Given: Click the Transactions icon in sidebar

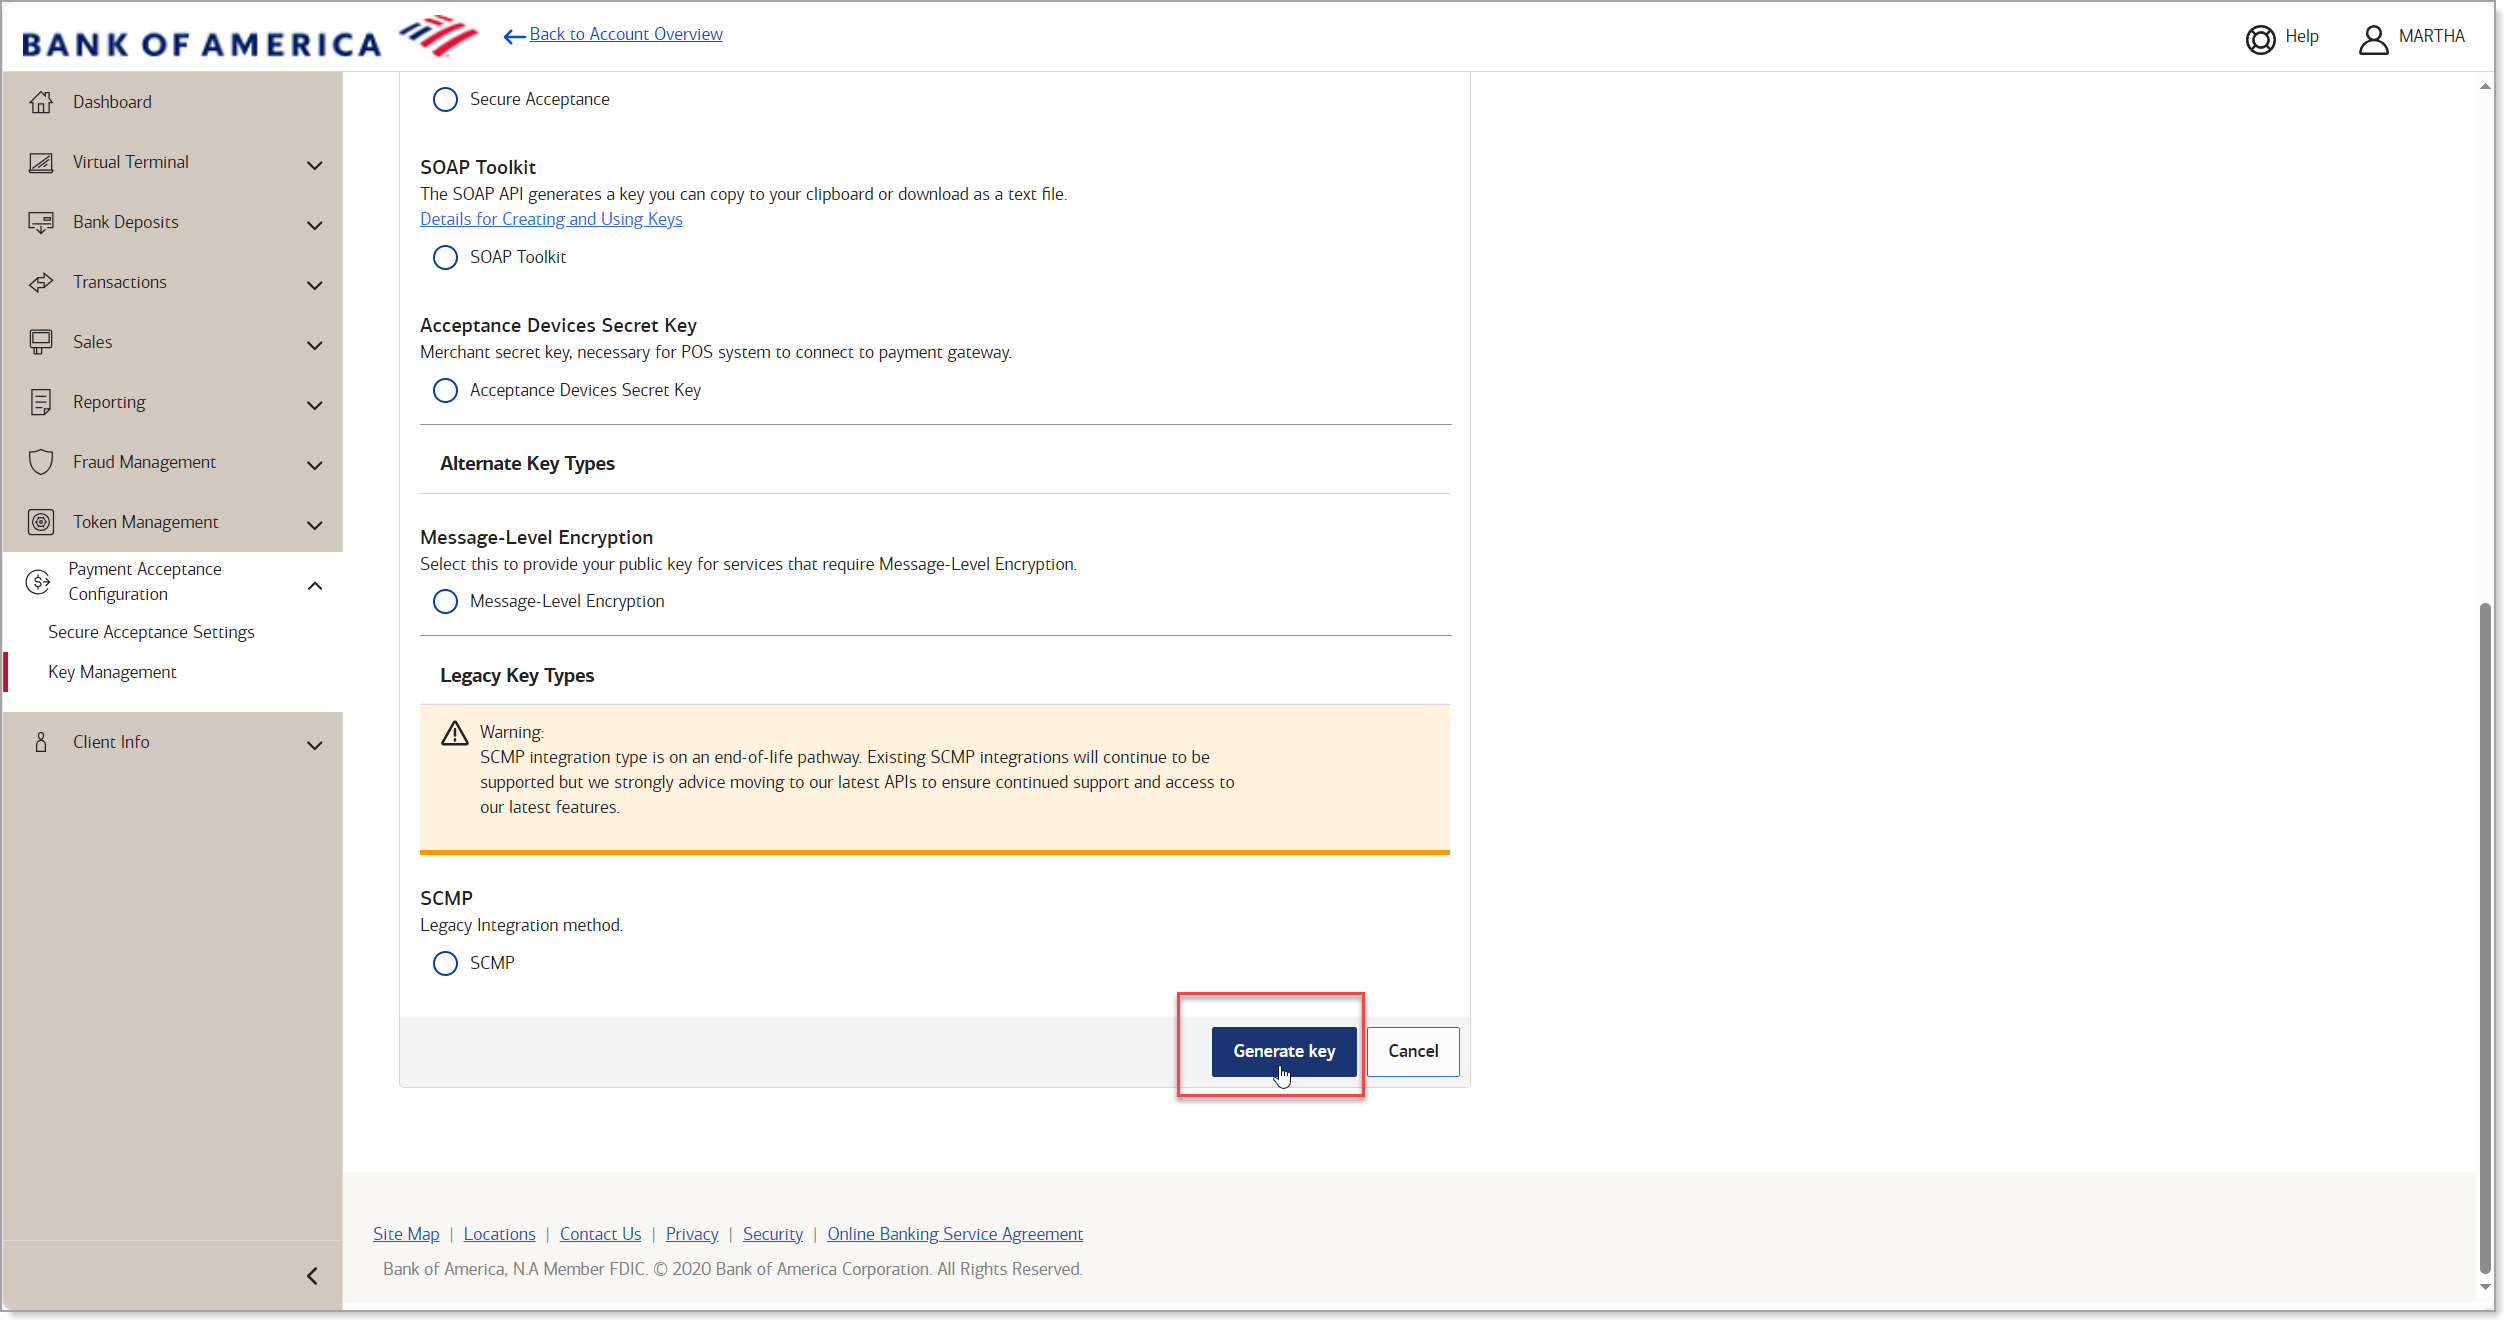Looking at the screenshot, I should point(42,281).
